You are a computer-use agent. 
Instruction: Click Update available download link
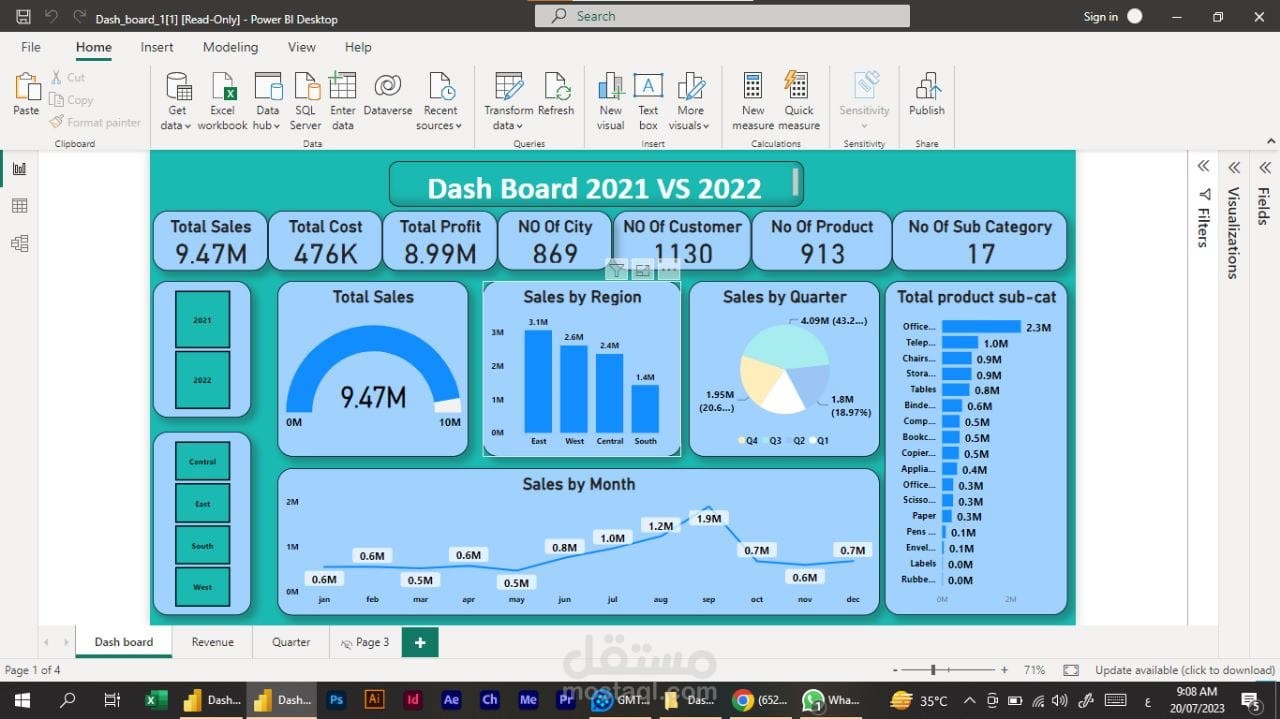(x=1184, y=670)
